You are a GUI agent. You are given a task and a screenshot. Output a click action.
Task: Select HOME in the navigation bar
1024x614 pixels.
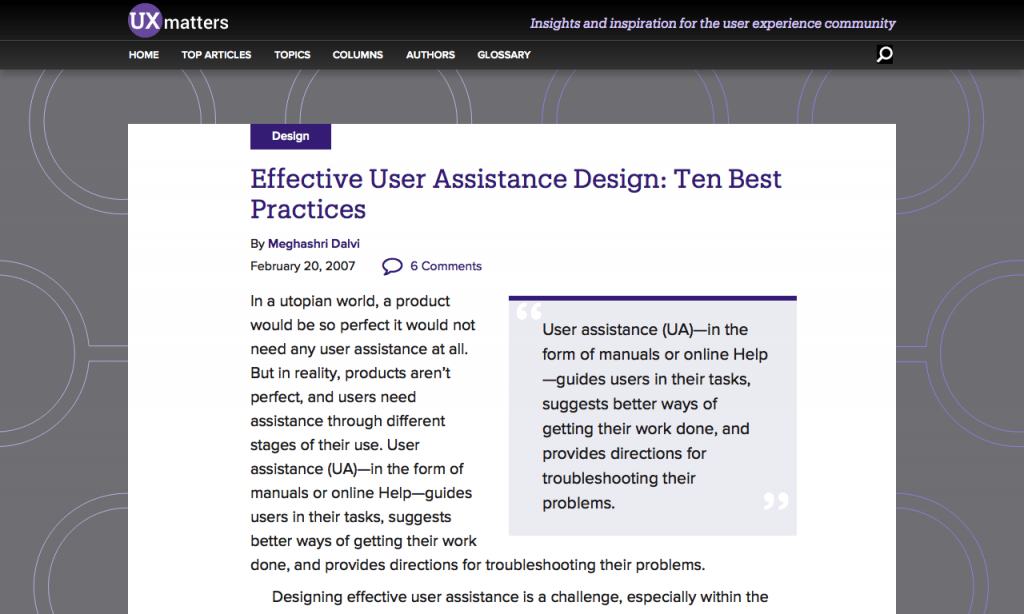tap(143, 55)
